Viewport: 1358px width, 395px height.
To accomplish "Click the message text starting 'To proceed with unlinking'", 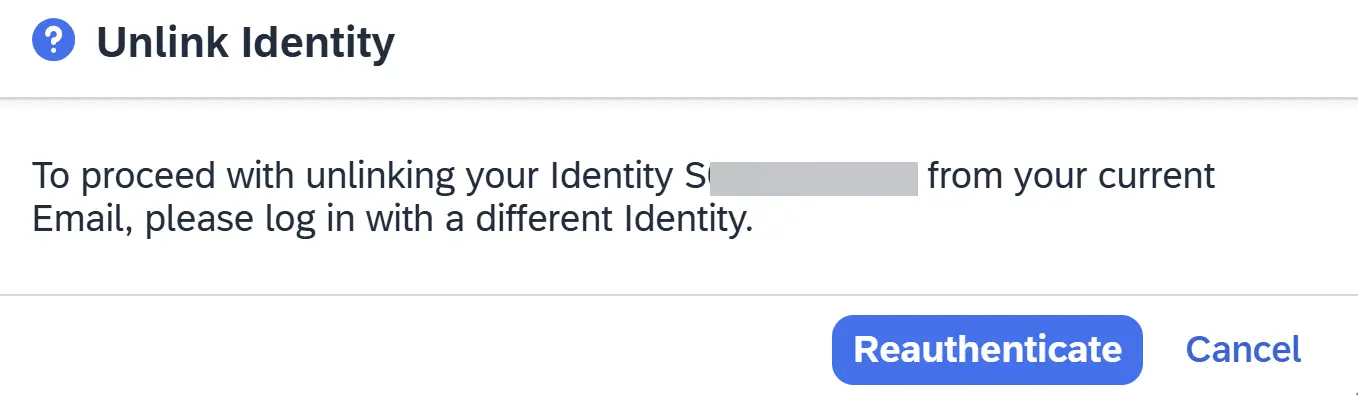I will (624, 197).
